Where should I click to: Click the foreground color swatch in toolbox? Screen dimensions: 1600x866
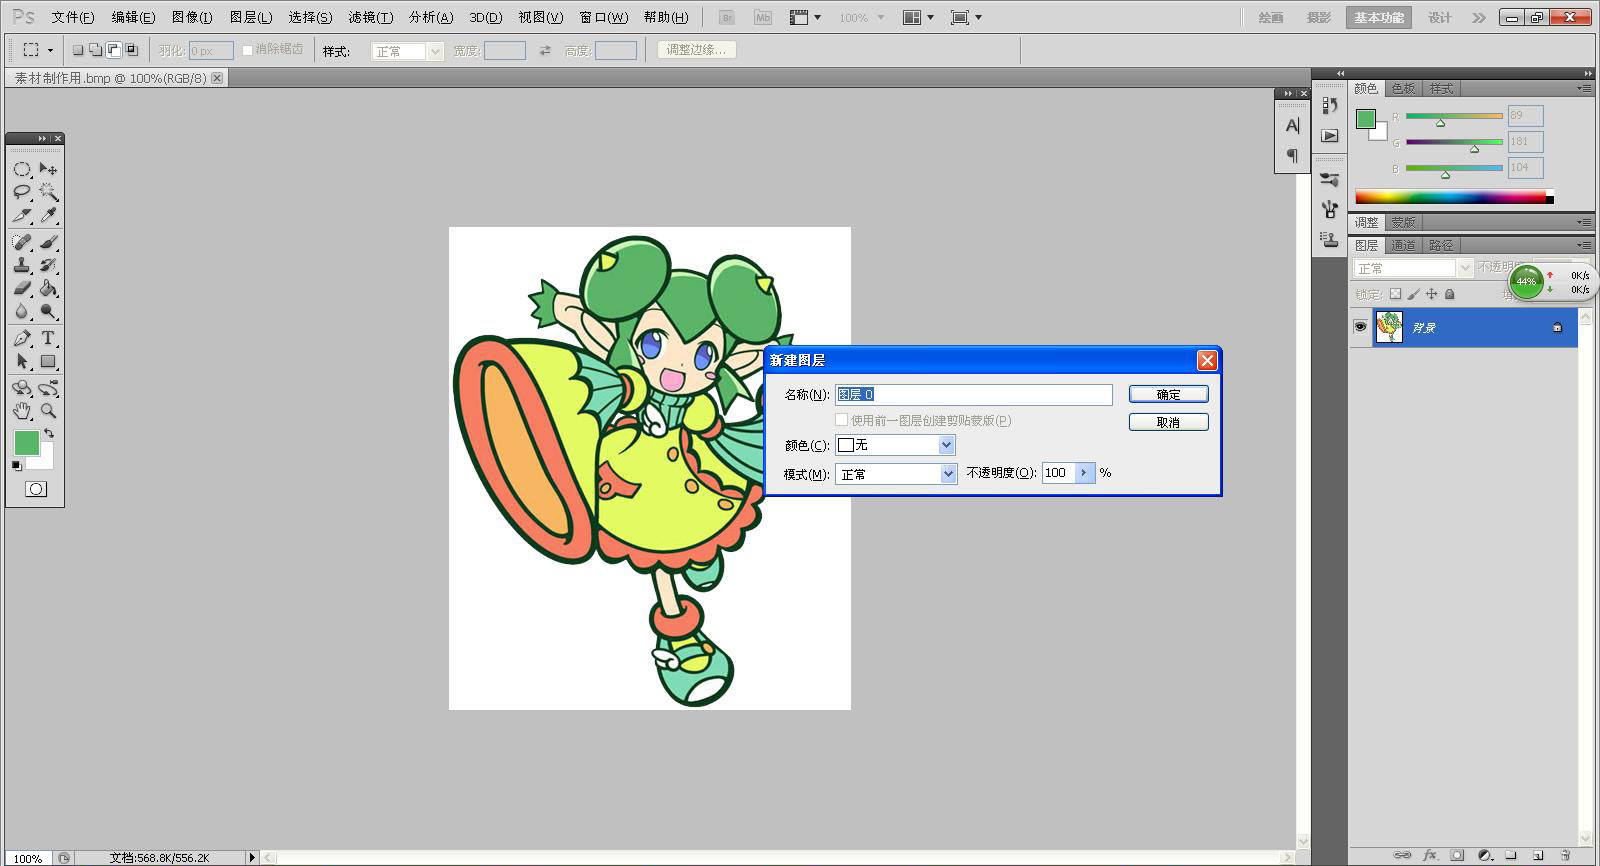pos(26,442)
